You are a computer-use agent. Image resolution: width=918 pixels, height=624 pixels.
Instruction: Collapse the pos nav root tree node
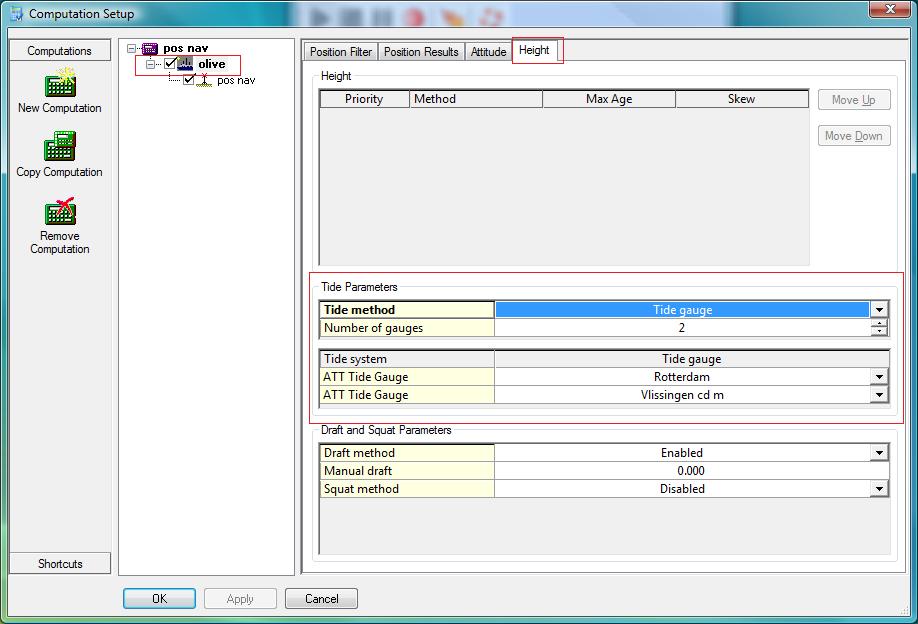[132, 48]
